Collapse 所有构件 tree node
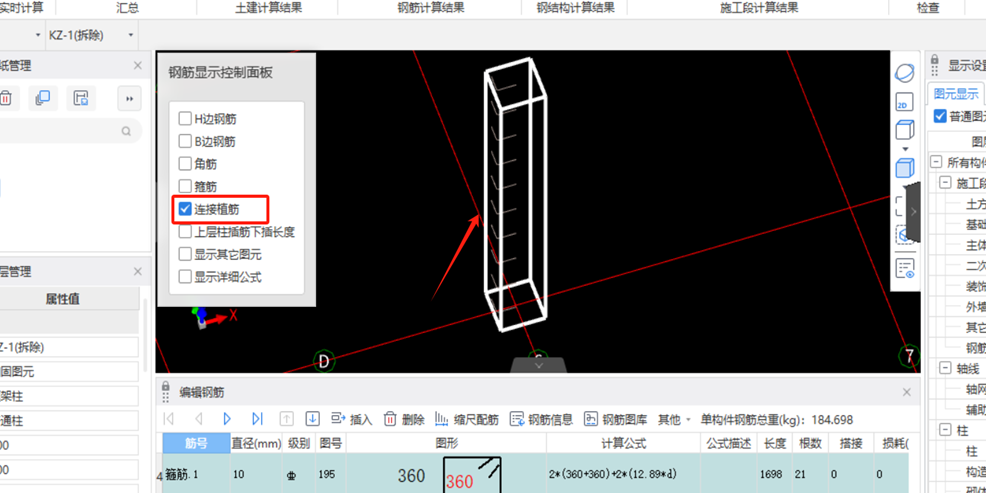 936,162
